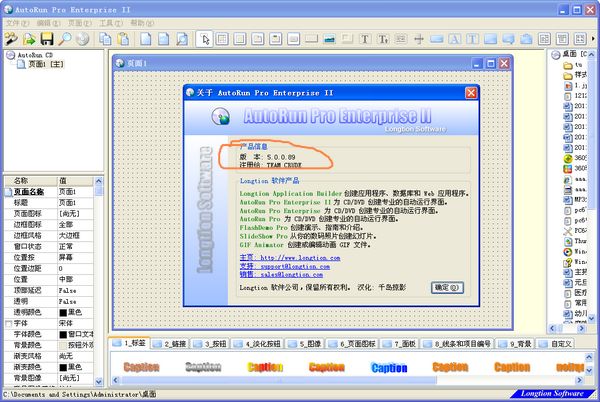Click the new blank page icon
Image resolution: width=600 pixels, height=402 pixels.
pos(146,39)
